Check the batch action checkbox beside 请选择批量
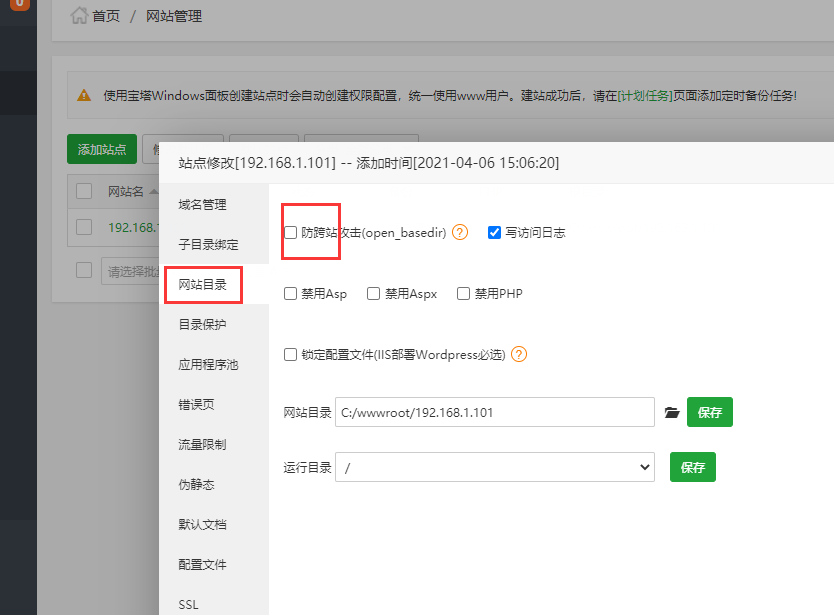The height and width of the screenshot is (615, 834). [84, 270]
